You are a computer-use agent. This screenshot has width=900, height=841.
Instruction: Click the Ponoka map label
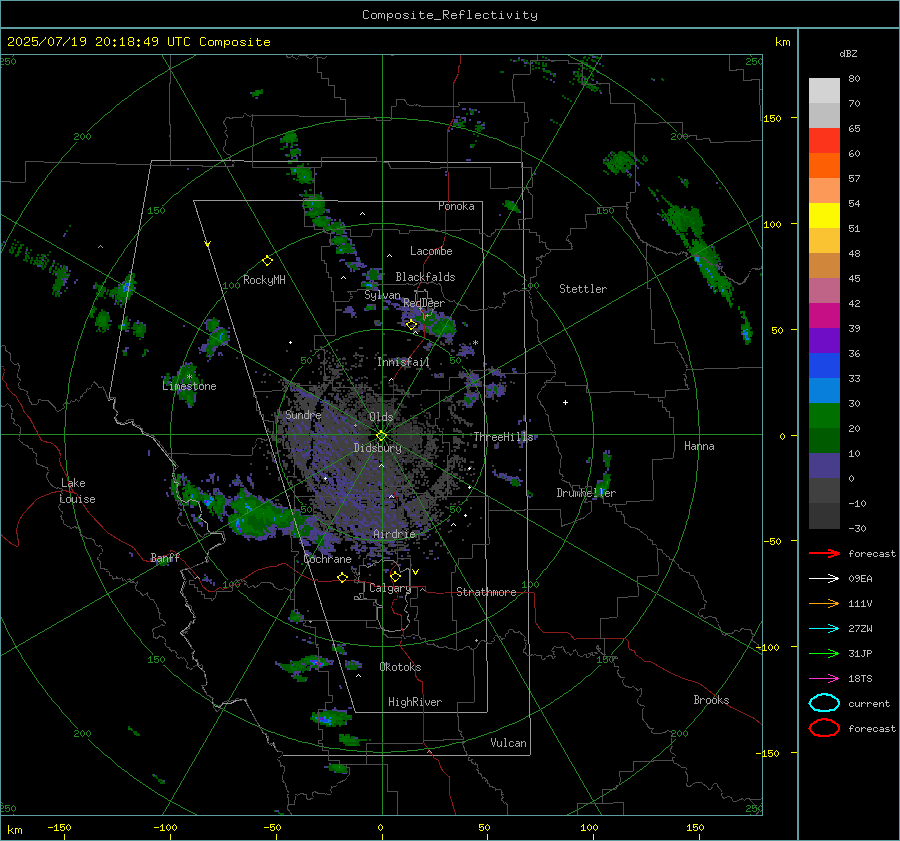click(456, 206)
